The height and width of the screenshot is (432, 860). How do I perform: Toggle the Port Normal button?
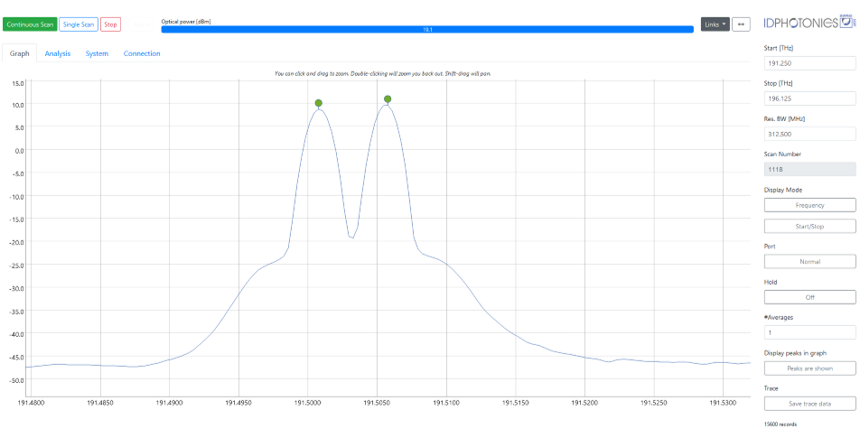coord(809,261)
